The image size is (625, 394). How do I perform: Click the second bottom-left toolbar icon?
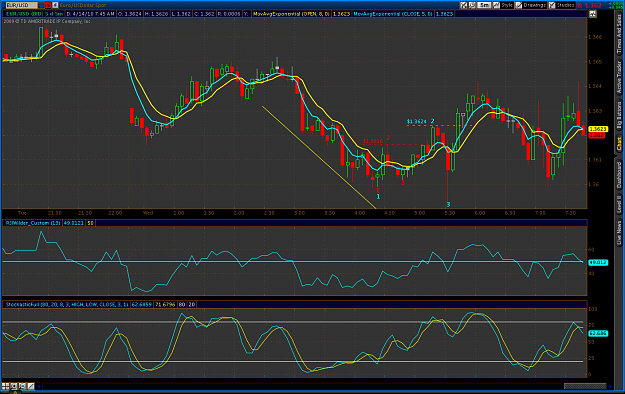(14, 386)
